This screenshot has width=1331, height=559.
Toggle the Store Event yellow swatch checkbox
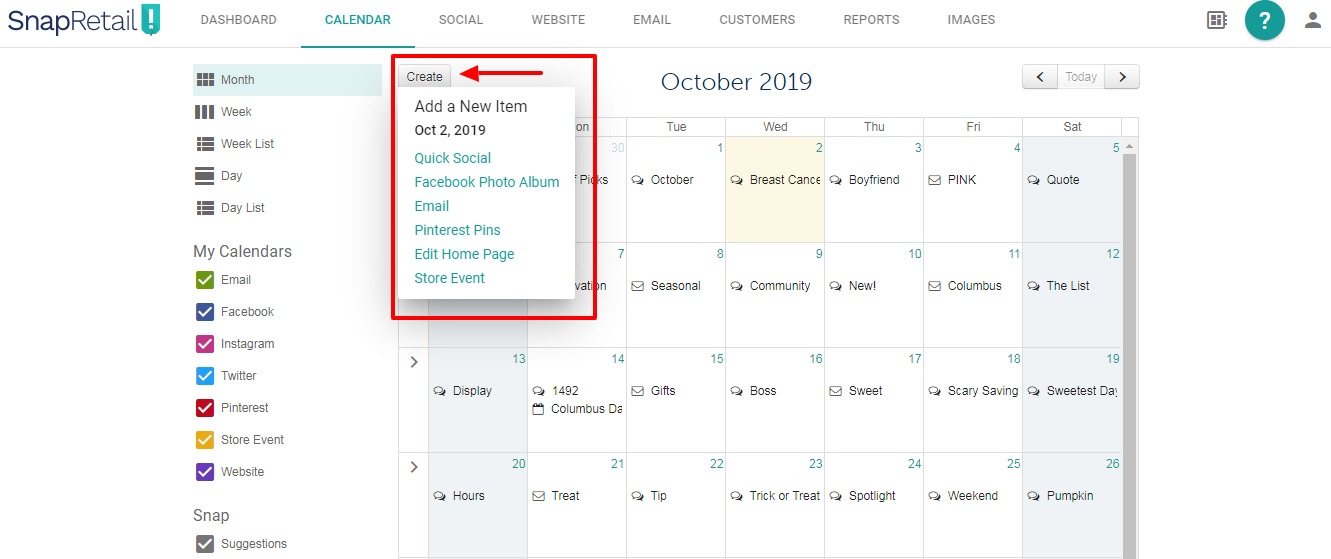click(205, 440)
